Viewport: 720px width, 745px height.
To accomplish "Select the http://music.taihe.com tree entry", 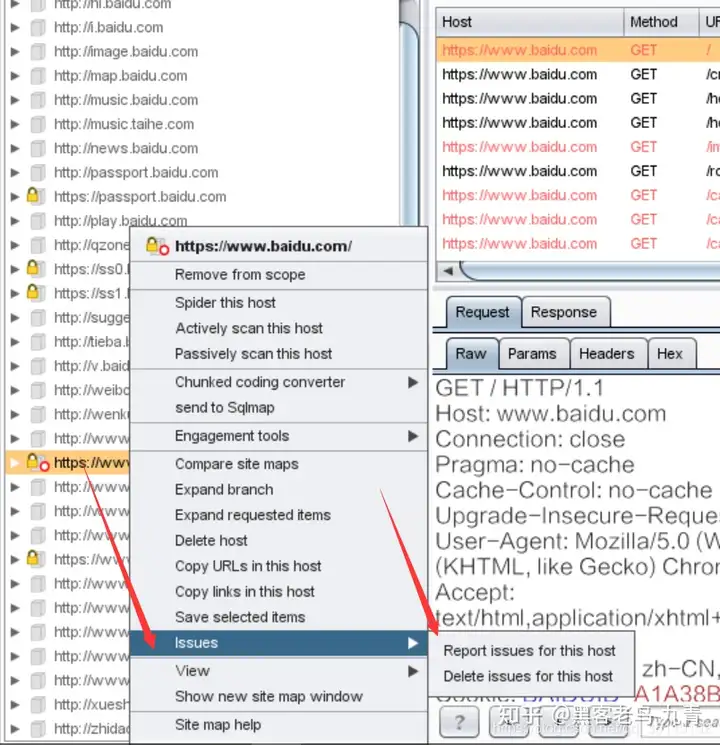I will (x=124, y=124).
